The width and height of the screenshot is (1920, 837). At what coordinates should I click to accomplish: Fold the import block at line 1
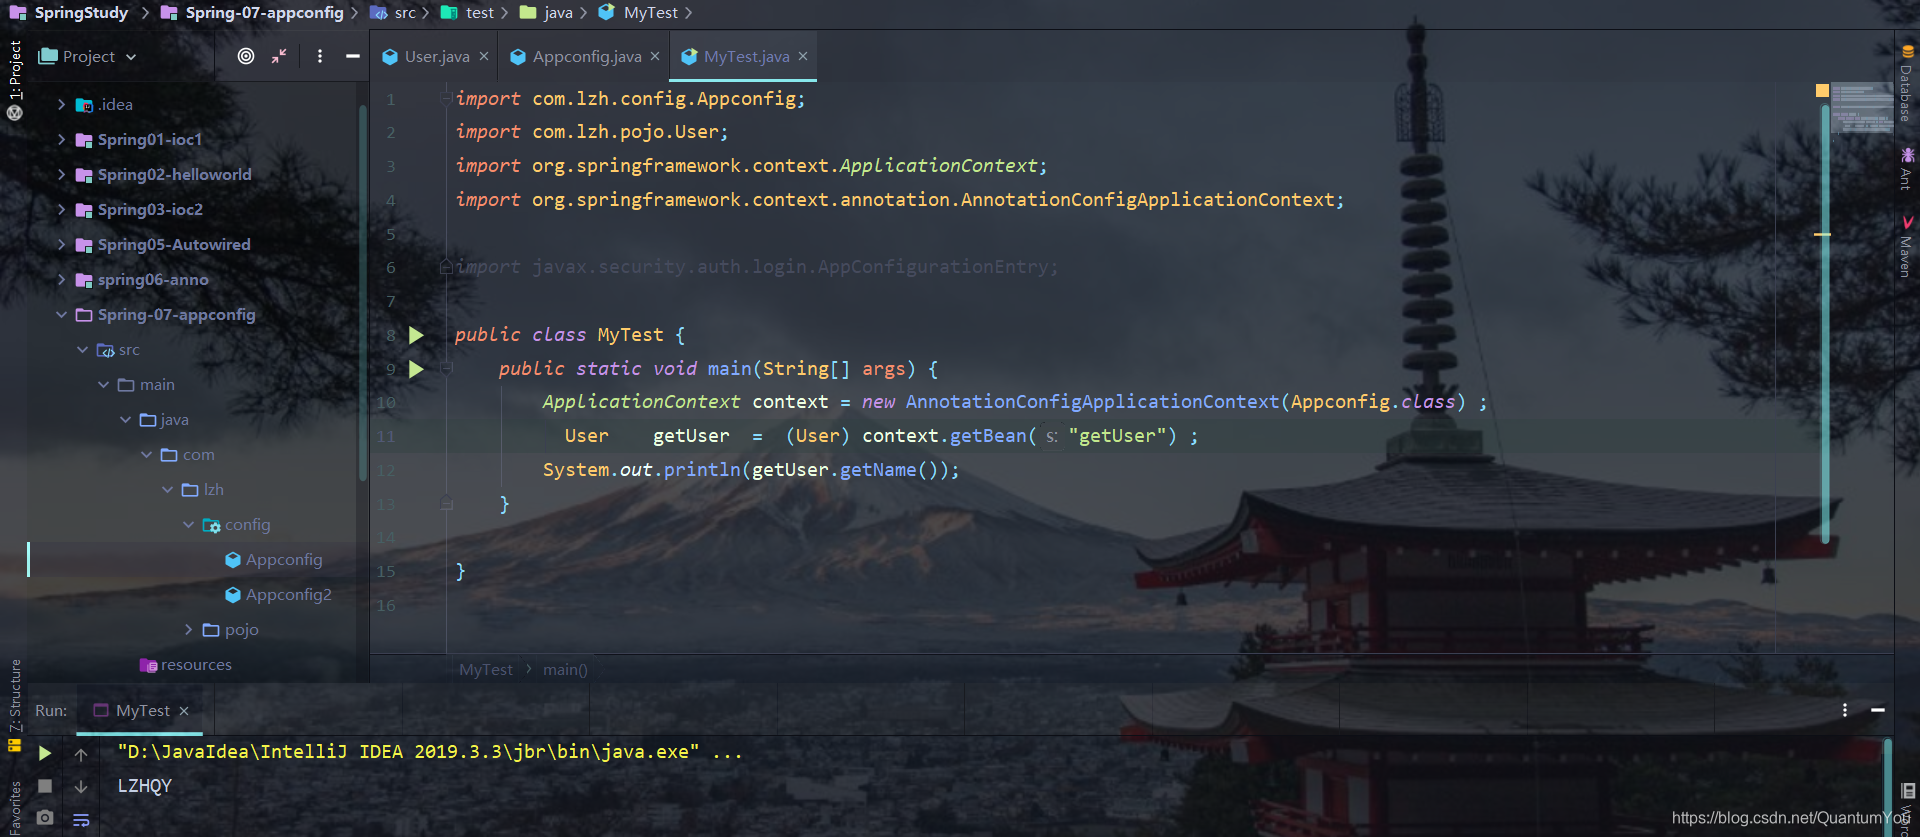(x=446, y=98)
